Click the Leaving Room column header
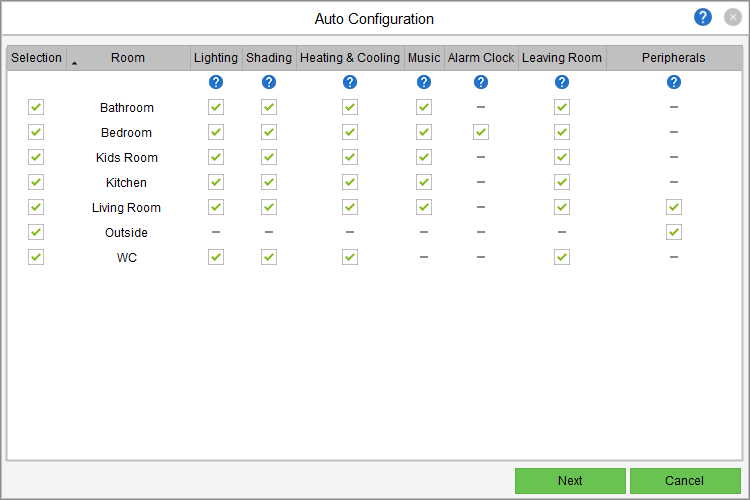Viewport: 750px width, 500px height. (x=562, y=58)
